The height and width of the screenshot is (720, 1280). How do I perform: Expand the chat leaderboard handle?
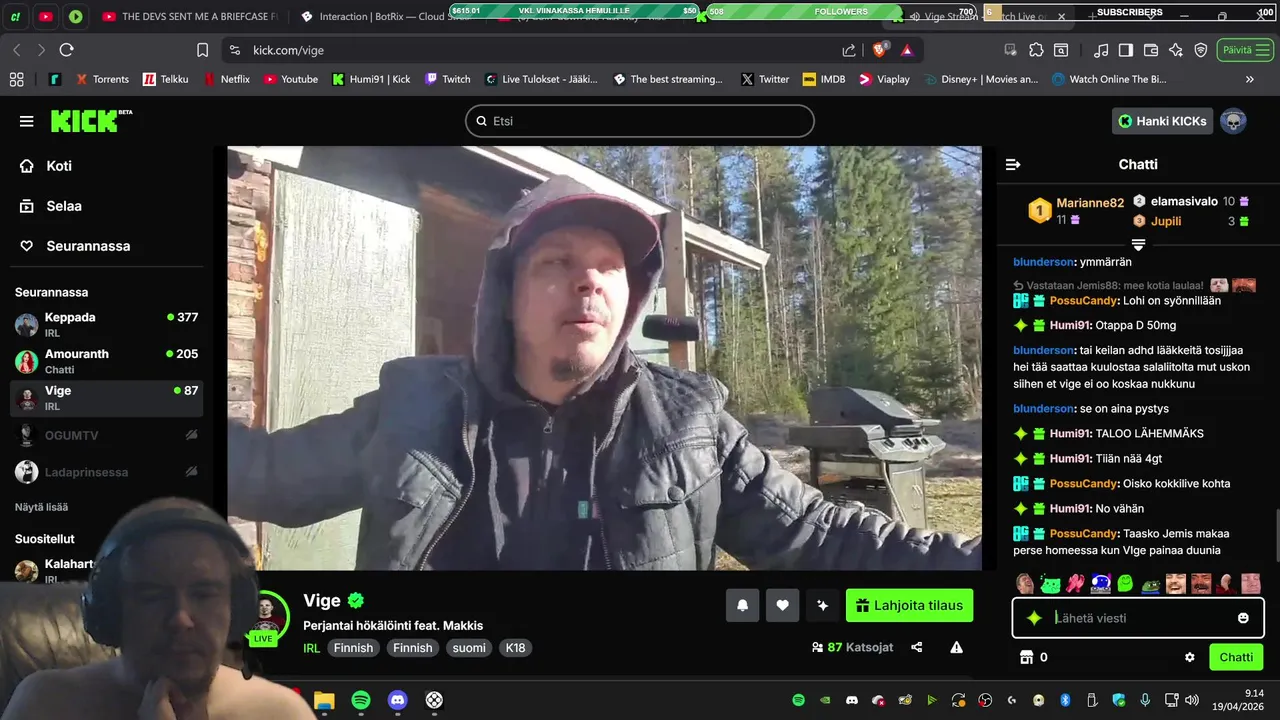(x=1138, y=245)
